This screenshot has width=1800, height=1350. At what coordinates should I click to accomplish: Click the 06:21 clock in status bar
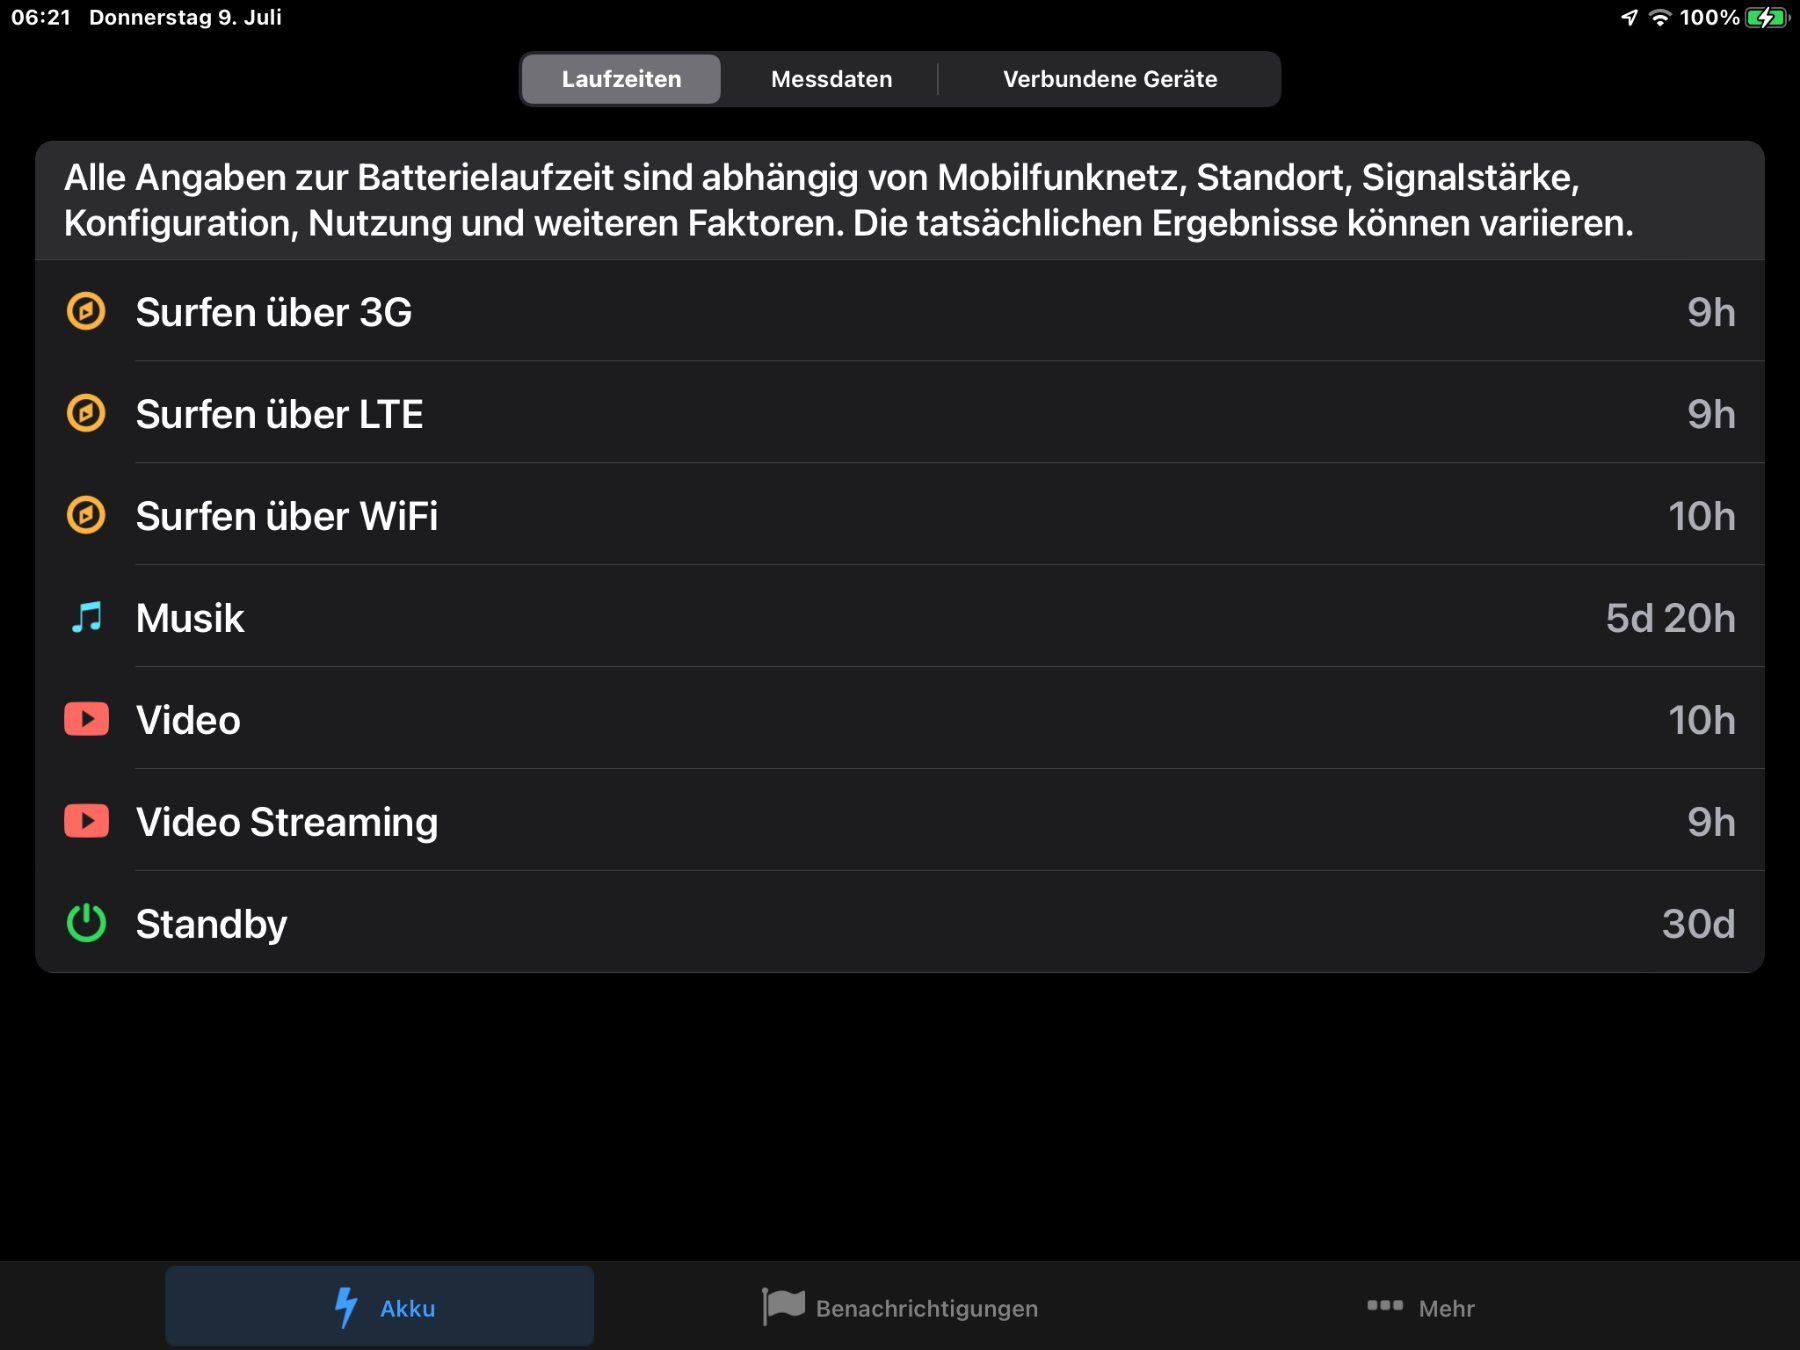41,17
